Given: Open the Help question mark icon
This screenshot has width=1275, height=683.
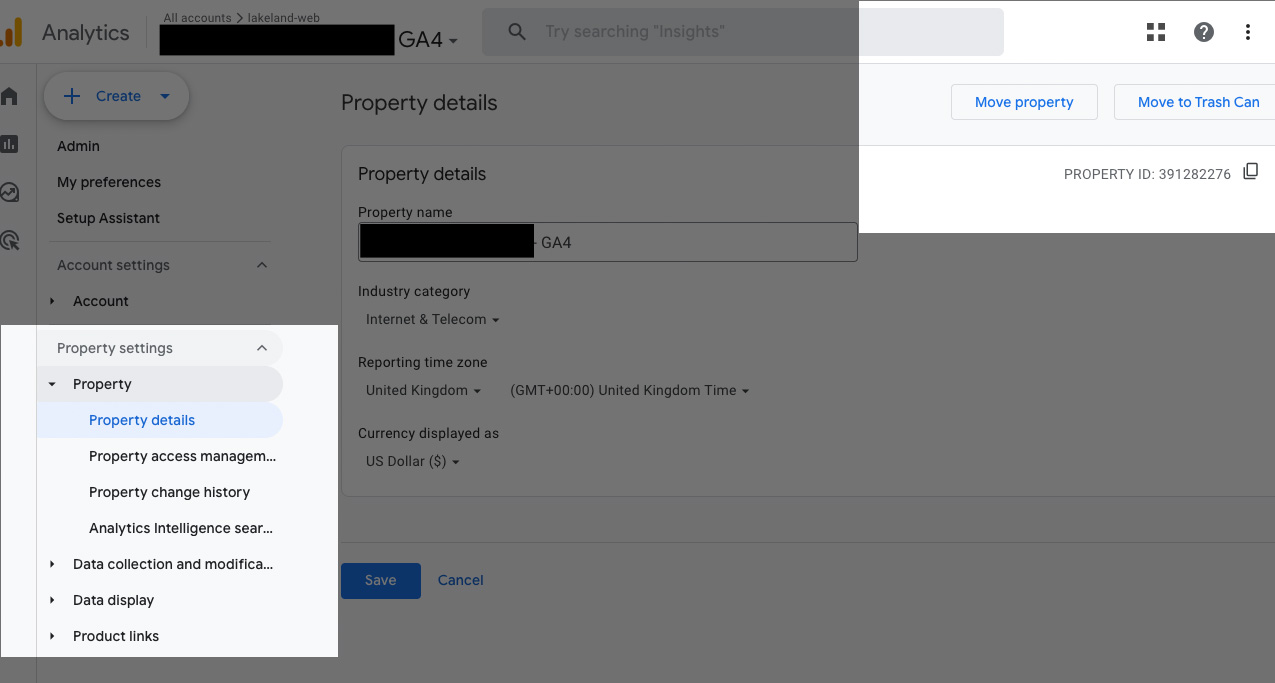Looking at the screenshot, I should tap(1204, 32).
